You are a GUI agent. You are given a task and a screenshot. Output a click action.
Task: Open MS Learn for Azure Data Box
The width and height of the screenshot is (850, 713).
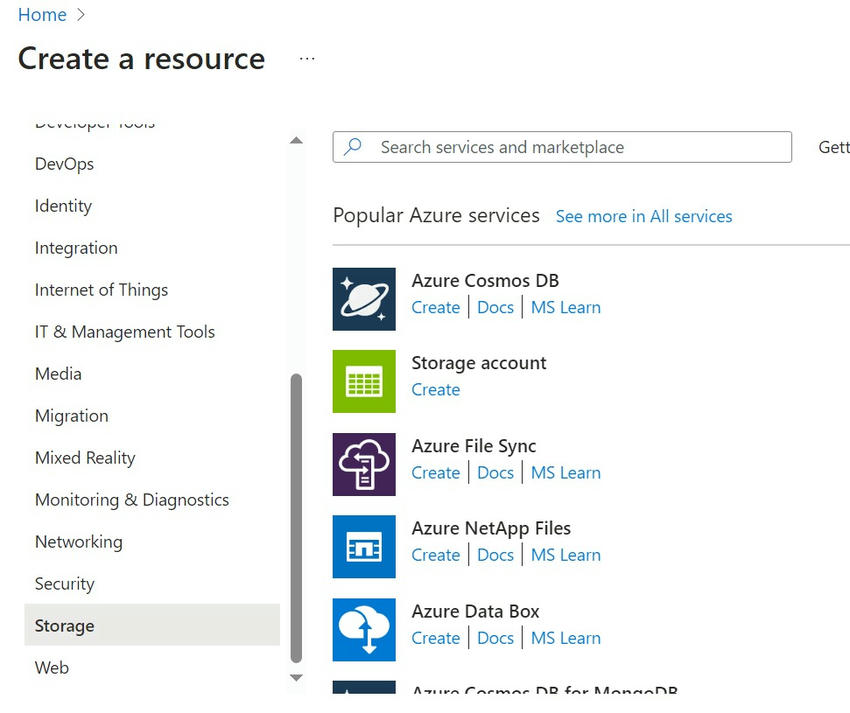[566, 637]
